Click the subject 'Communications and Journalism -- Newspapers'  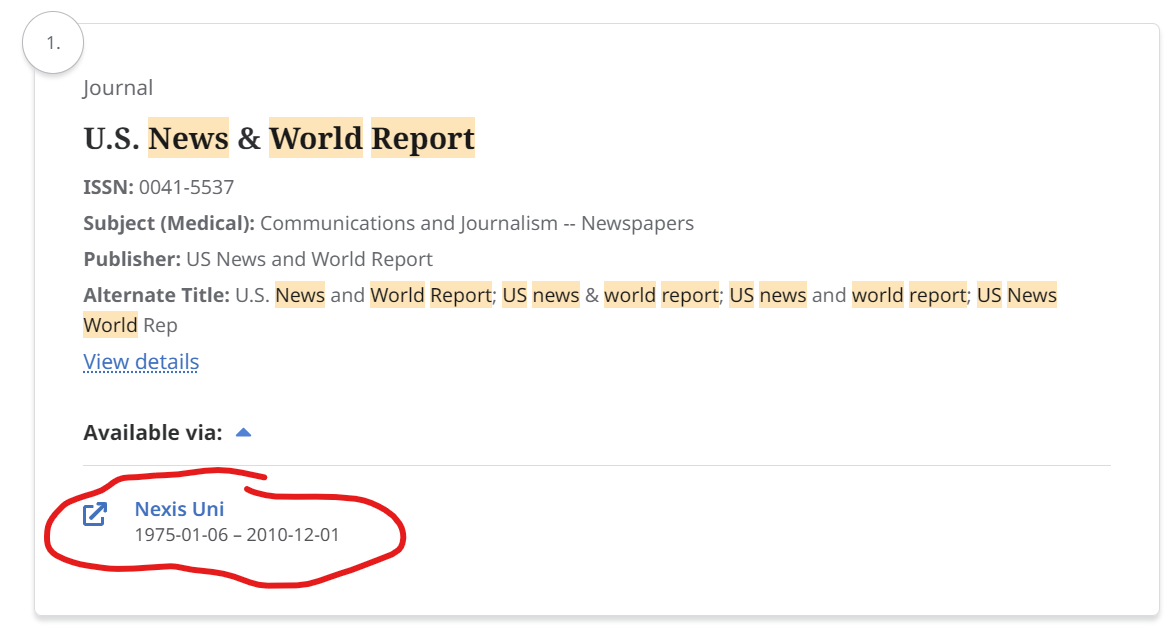(476, 223)
